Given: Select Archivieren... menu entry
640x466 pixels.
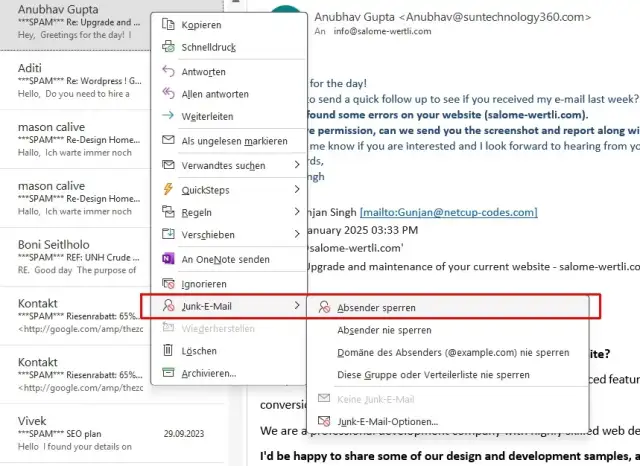Looking at the screenshot, I should tap(229, 373).
